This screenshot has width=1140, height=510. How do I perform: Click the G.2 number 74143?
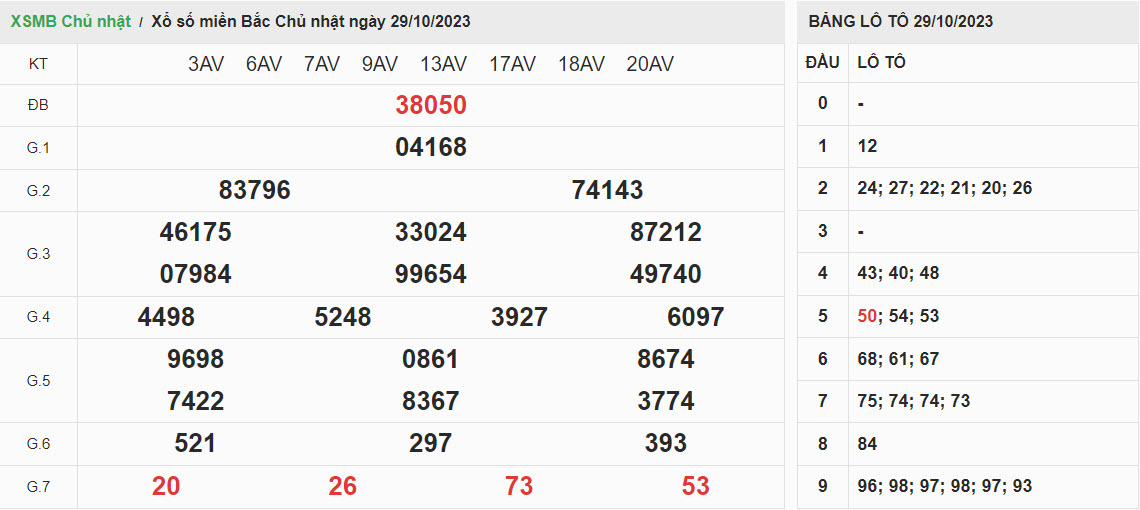click(607, 190)
